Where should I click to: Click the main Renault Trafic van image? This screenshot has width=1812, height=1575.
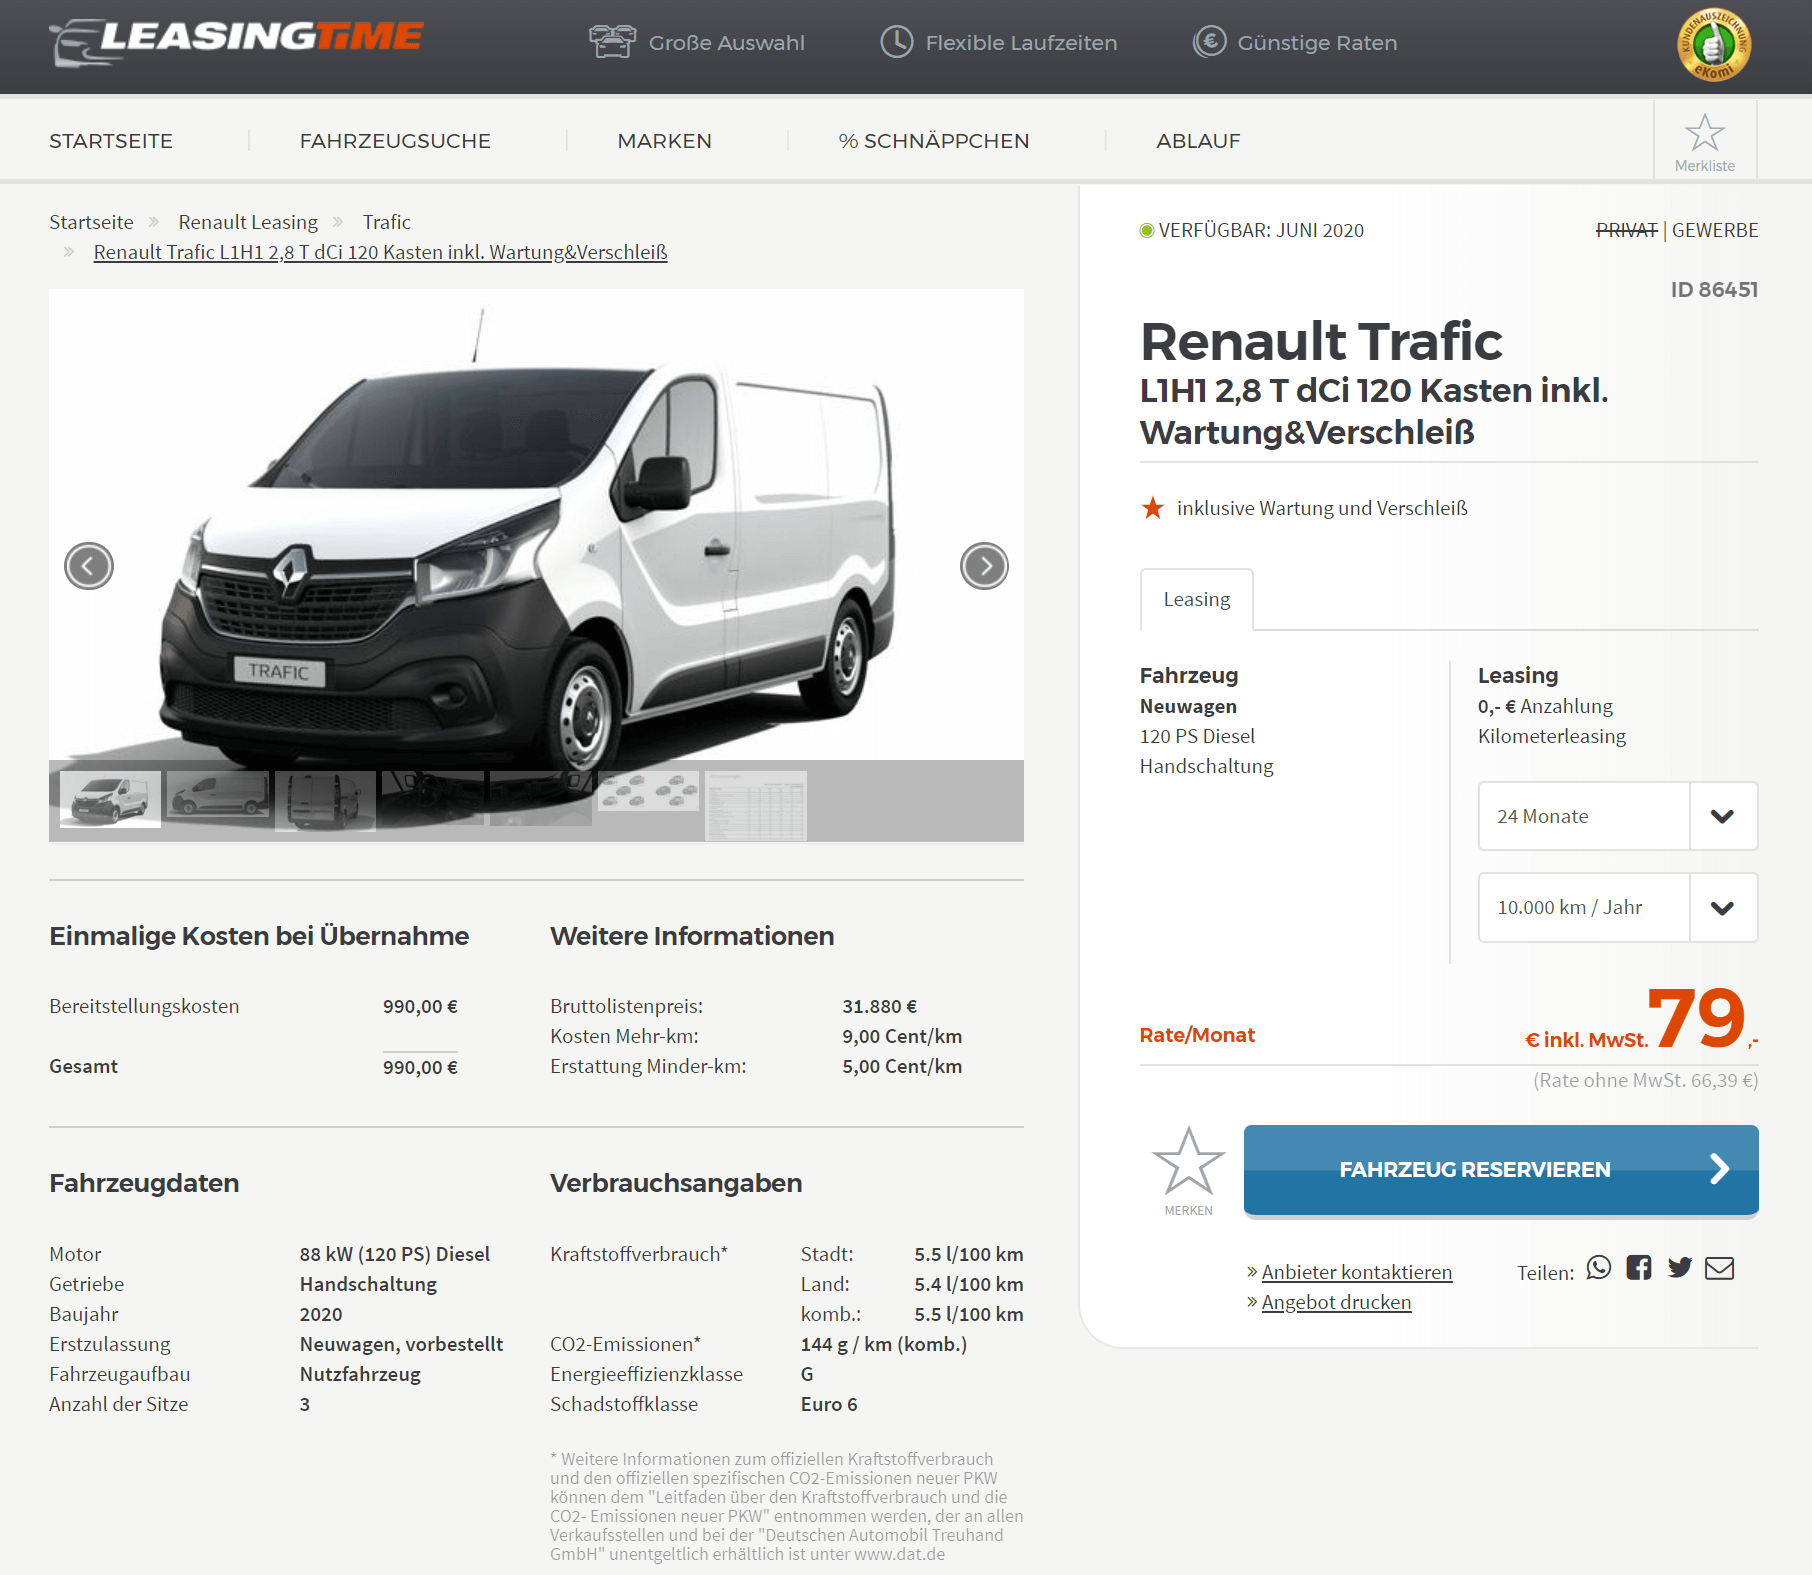tap(536, 525)
